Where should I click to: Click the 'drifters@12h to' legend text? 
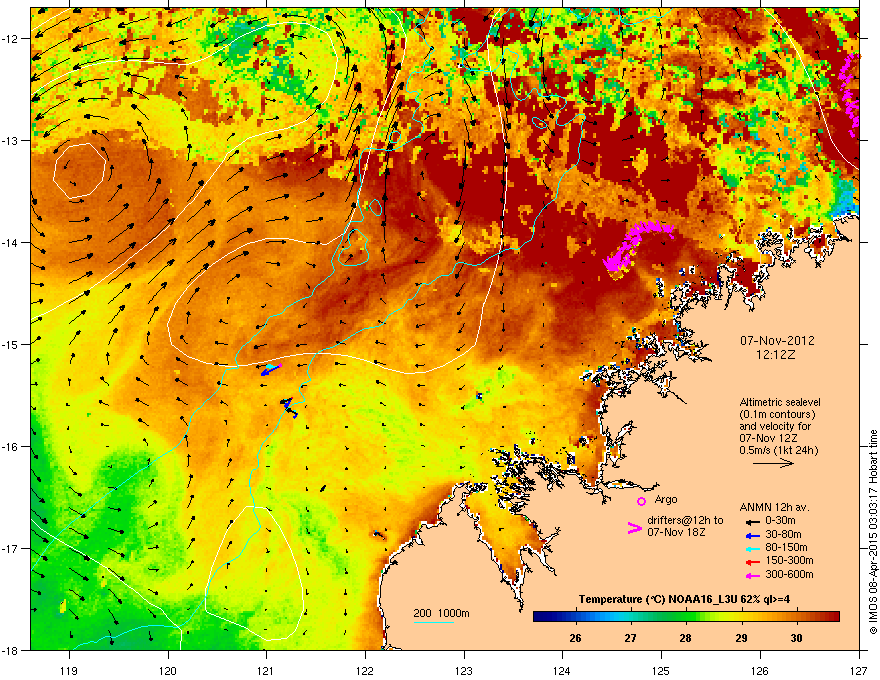tap(685, 520)
